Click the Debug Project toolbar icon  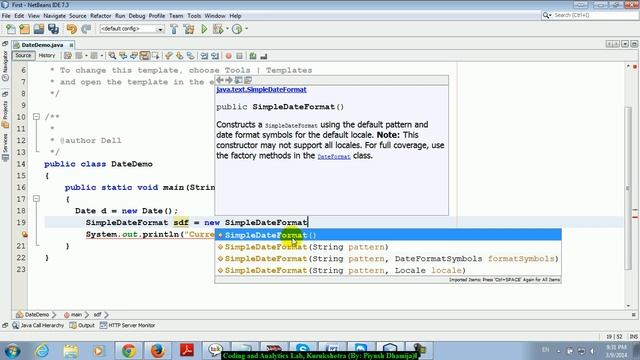pyautogui.click(x=218, y=29)
